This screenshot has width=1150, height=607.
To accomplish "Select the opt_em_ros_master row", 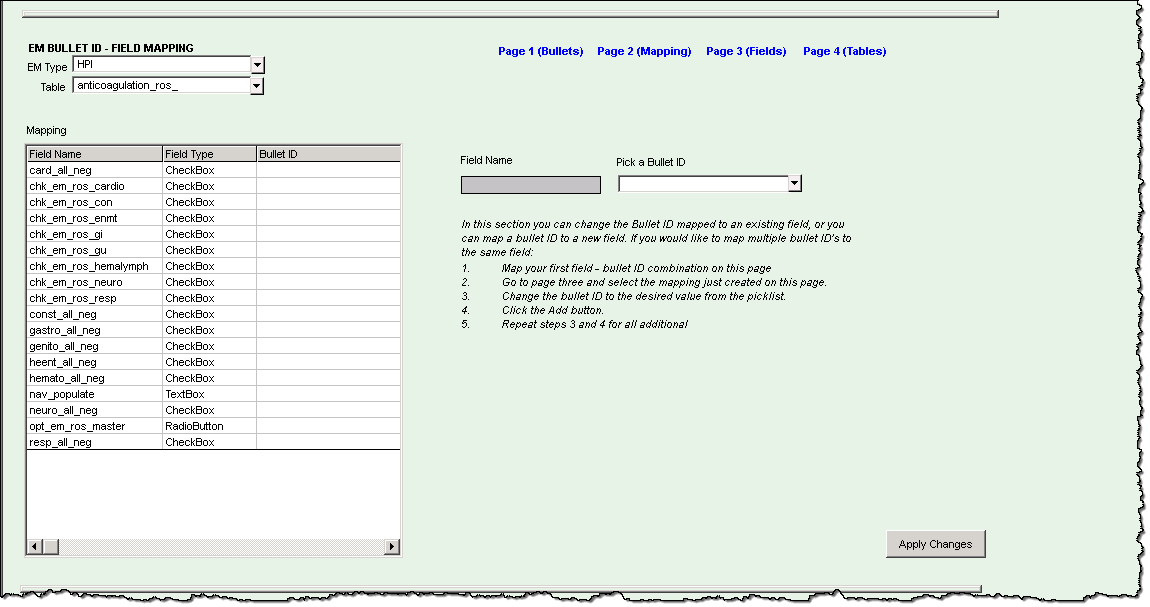I will tap(213, 427).
